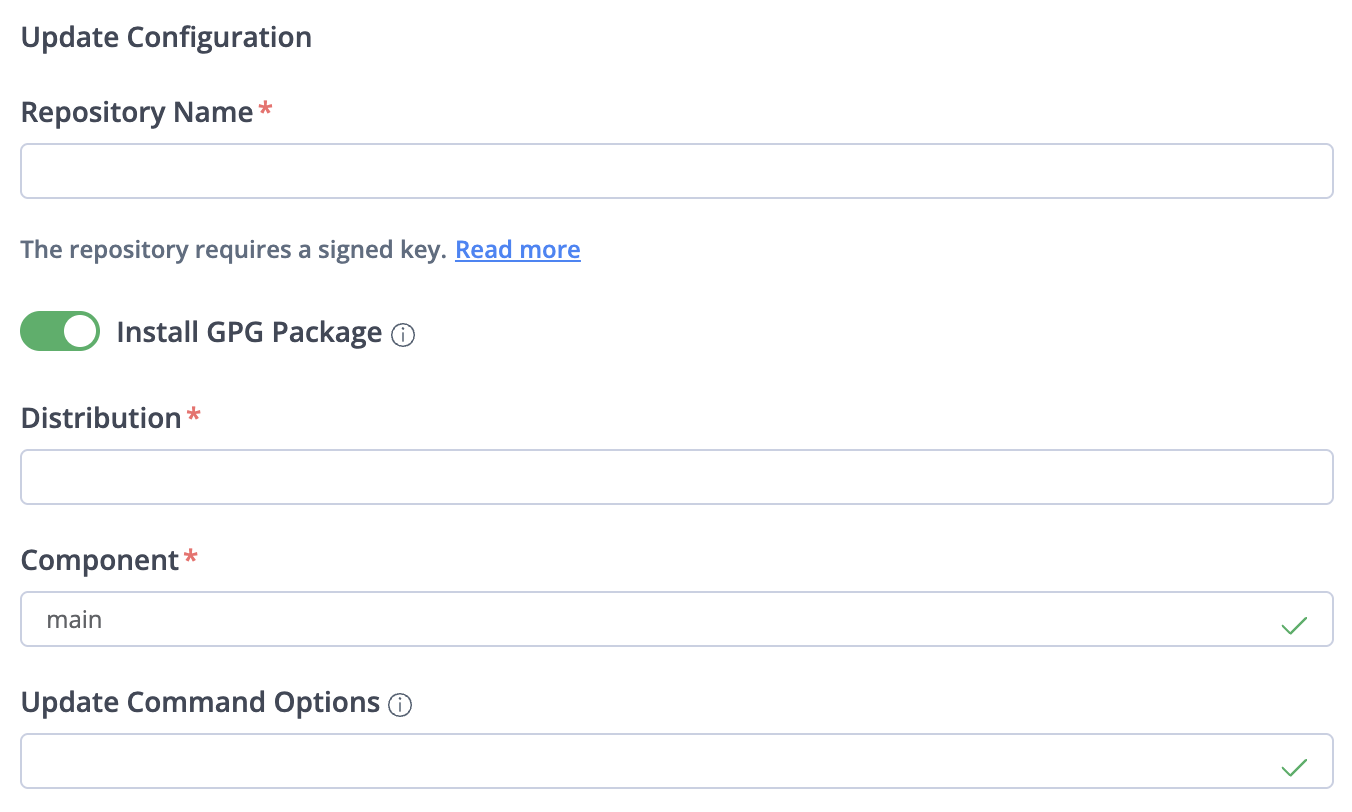
Task: Focus the Repository Name text field
Action: (x=676, y=171)
